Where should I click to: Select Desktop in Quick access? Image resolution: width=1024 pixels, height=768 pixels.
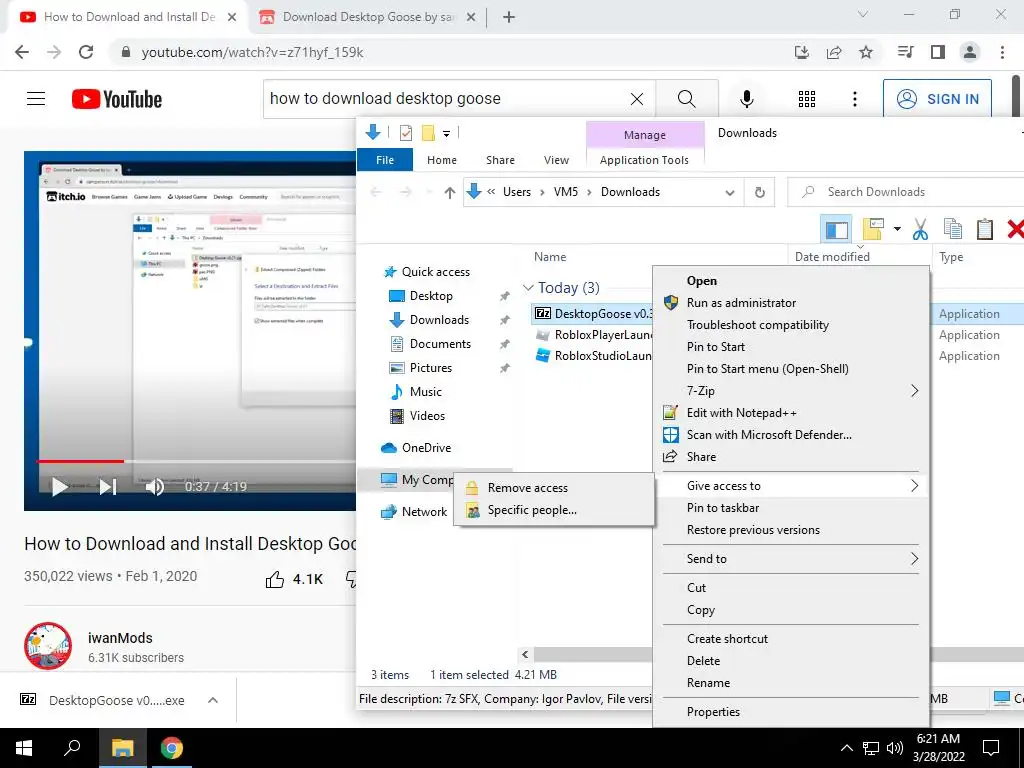pyautogui.click(x=431, y=296)
